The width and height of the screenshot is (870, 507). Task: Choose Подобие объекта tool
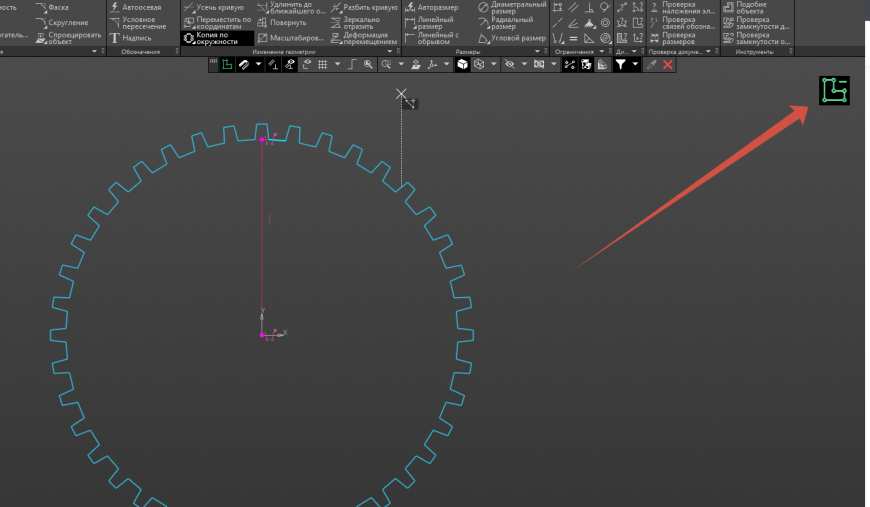[x=745, y=7]
